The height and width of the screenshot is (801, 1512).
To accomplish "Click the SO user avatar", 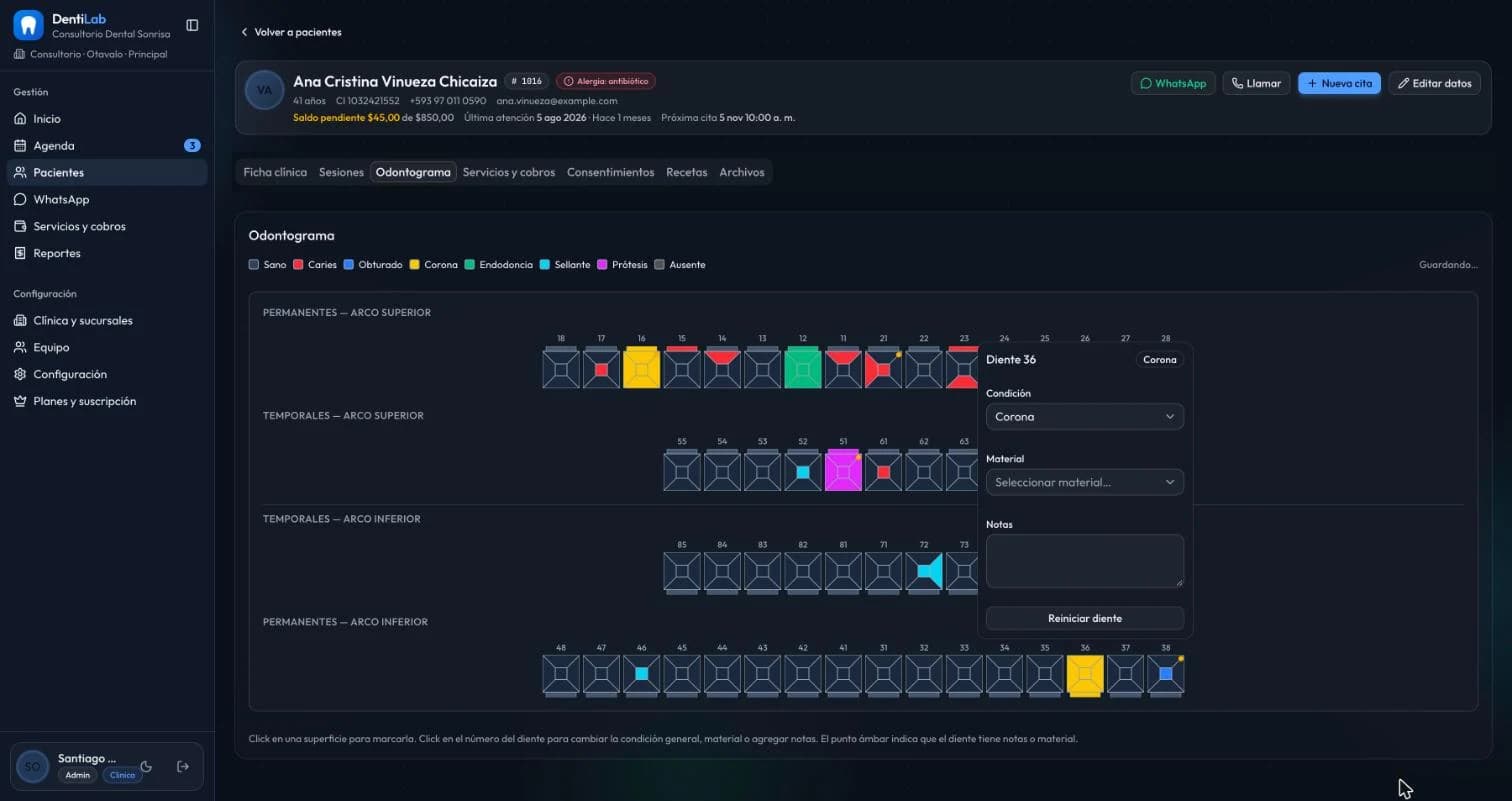I will (32, 767).
